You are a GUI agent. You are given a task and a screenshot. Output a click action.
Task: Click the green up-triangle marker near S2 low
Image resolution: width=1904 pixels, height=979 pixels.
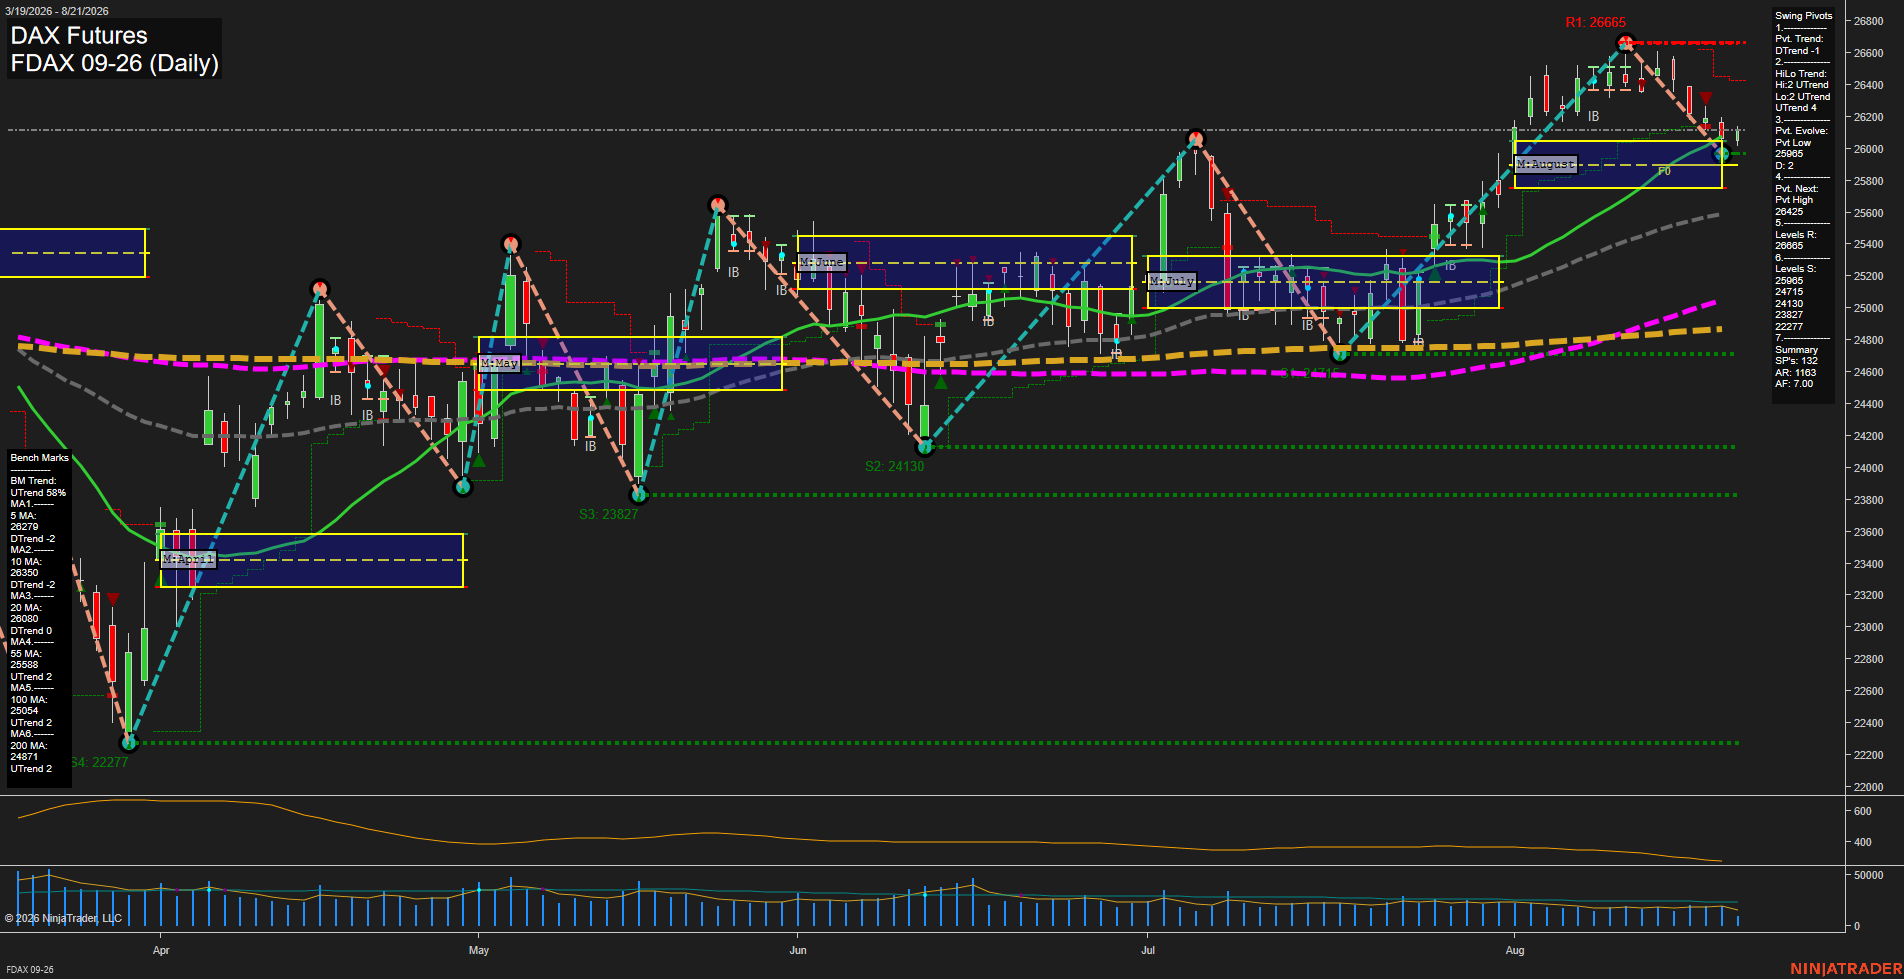[940, 382]
